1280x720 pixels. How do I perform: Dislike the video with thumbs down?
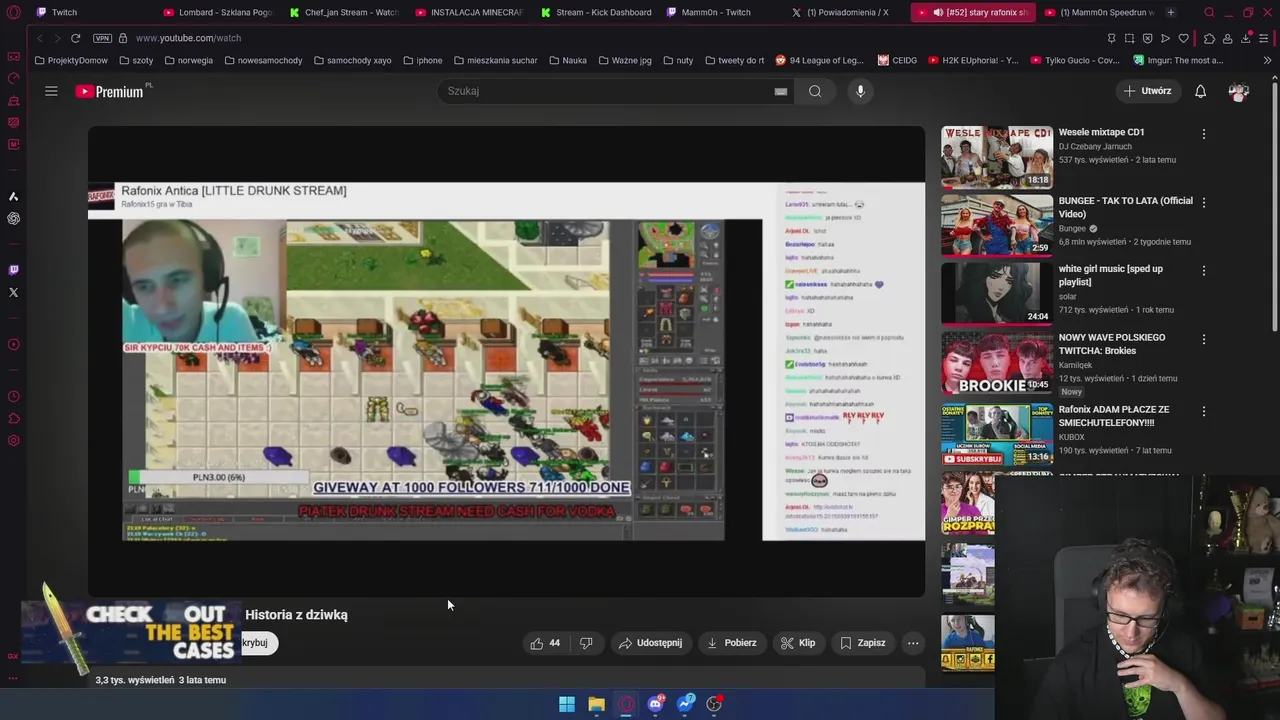click(x=586, y=643)
